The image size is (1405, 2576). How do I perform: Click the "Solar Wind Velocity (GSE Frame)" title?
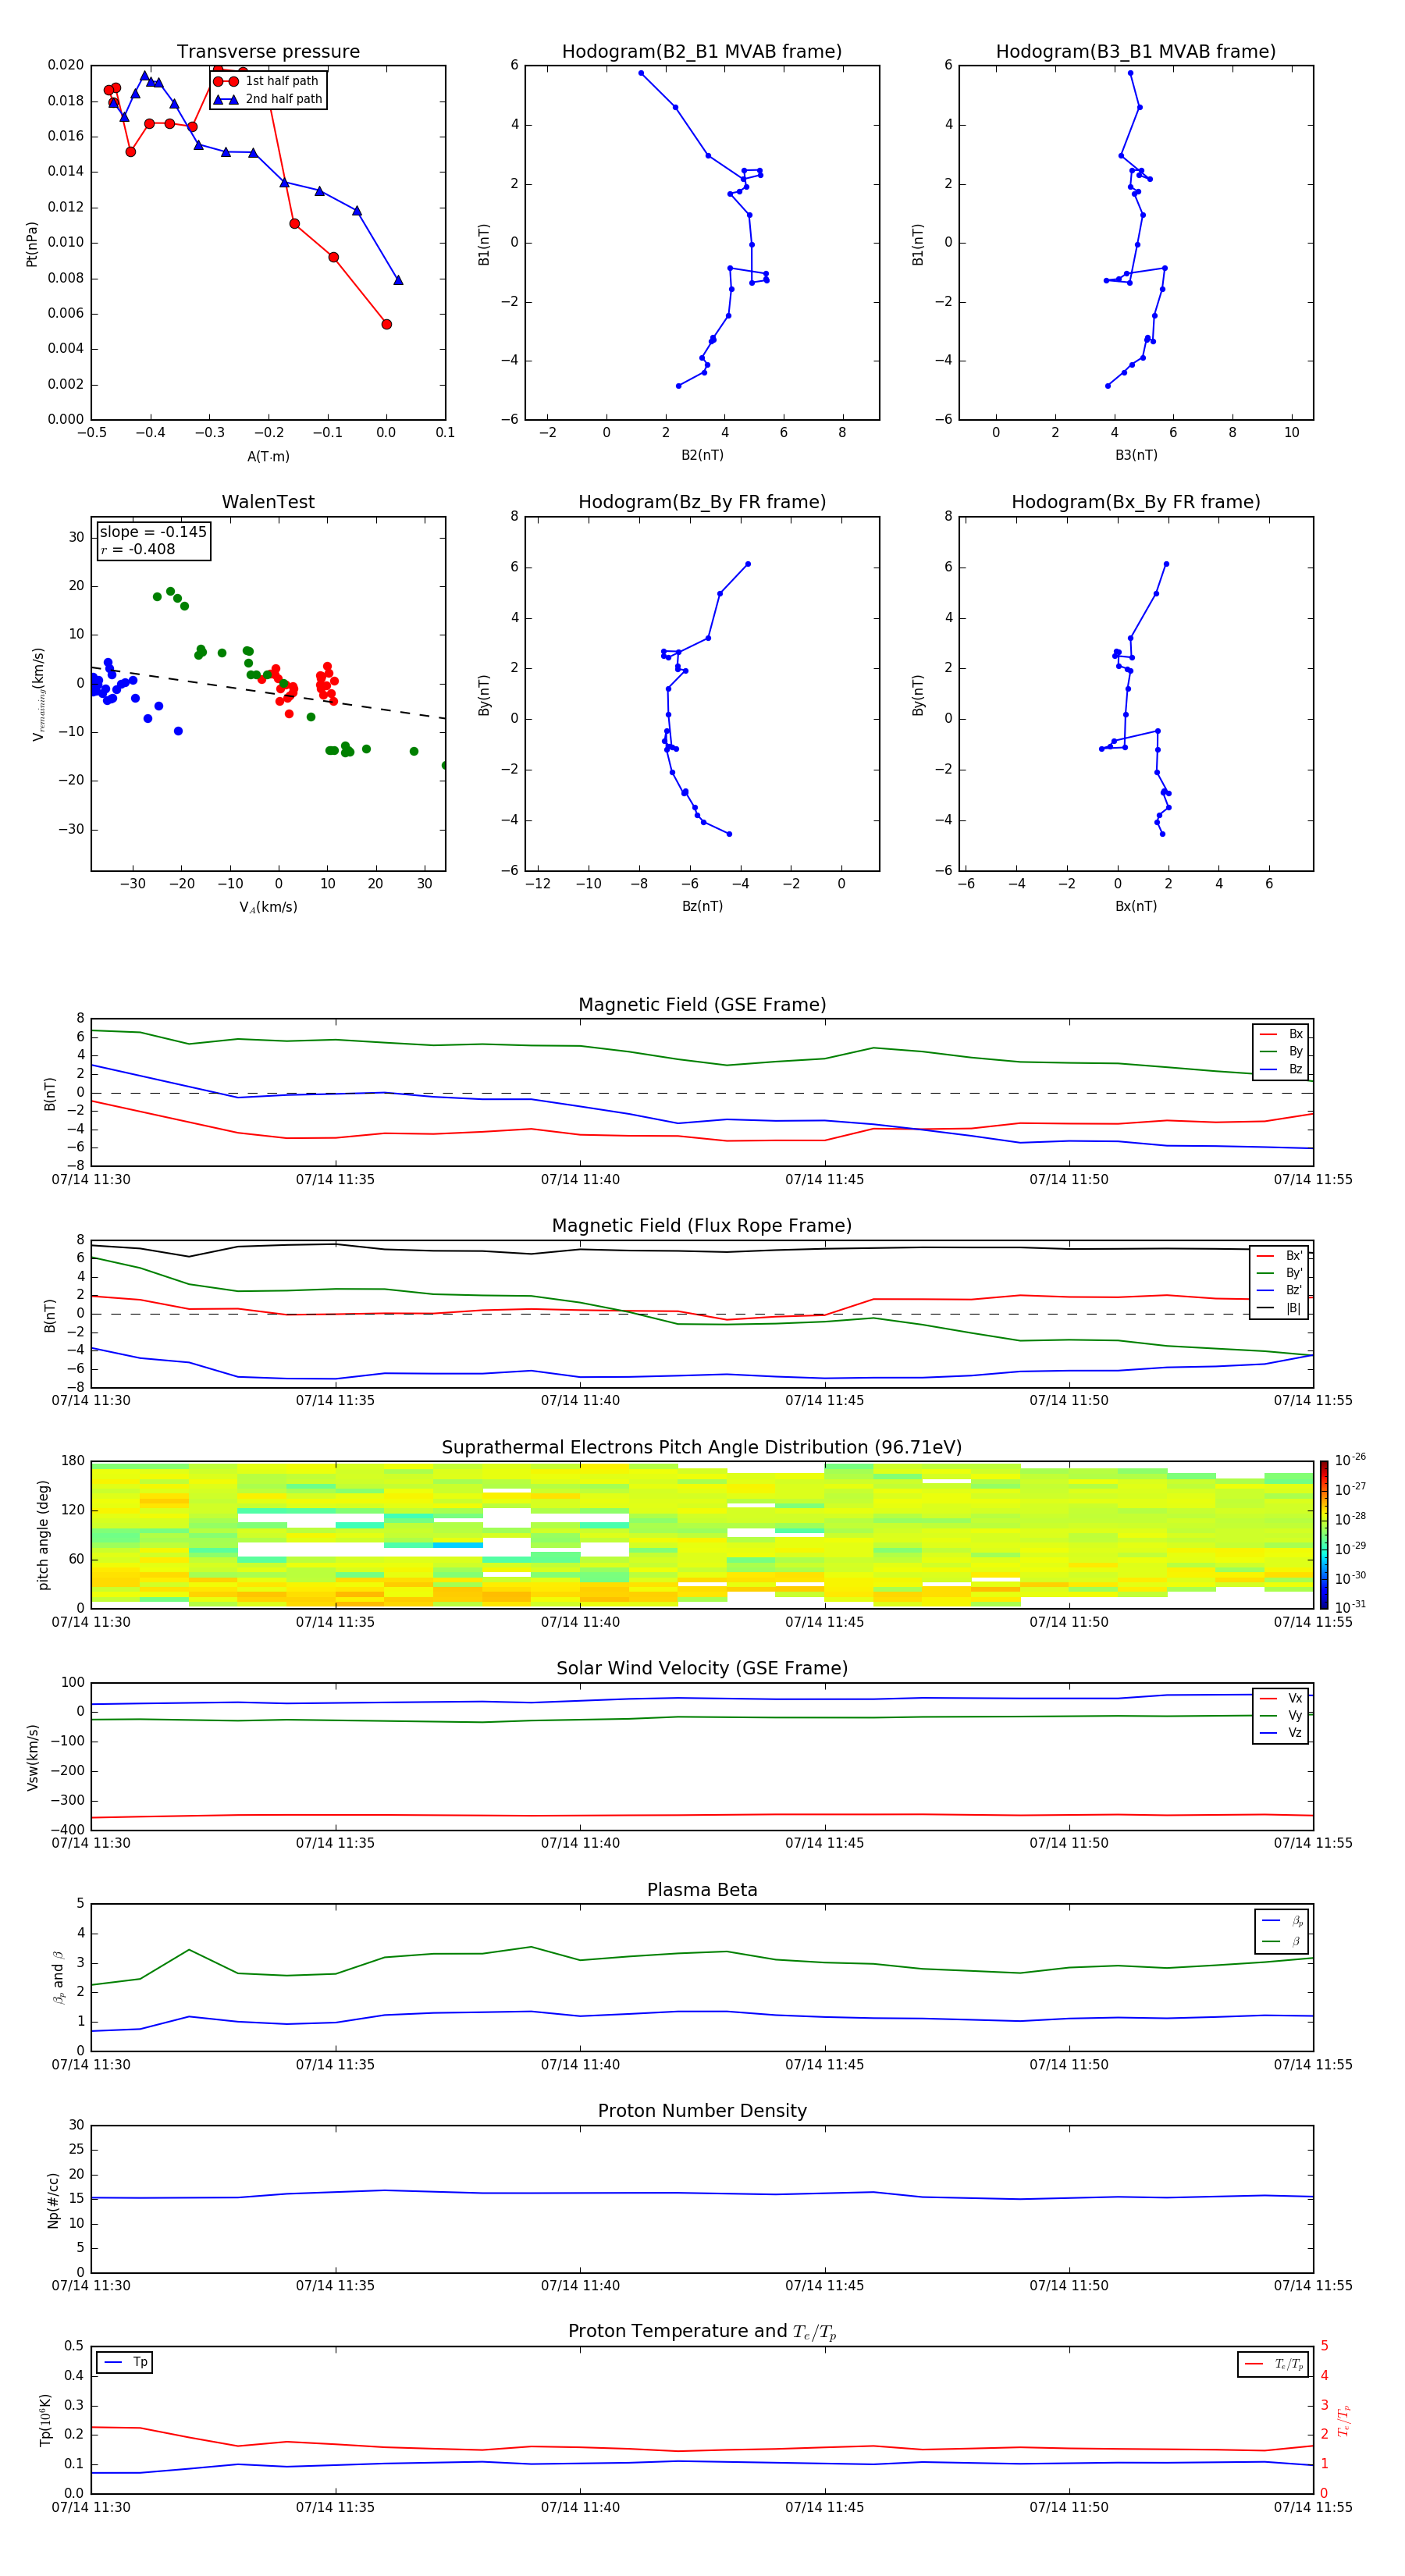pyautogui.click(x=702, y=1668)
